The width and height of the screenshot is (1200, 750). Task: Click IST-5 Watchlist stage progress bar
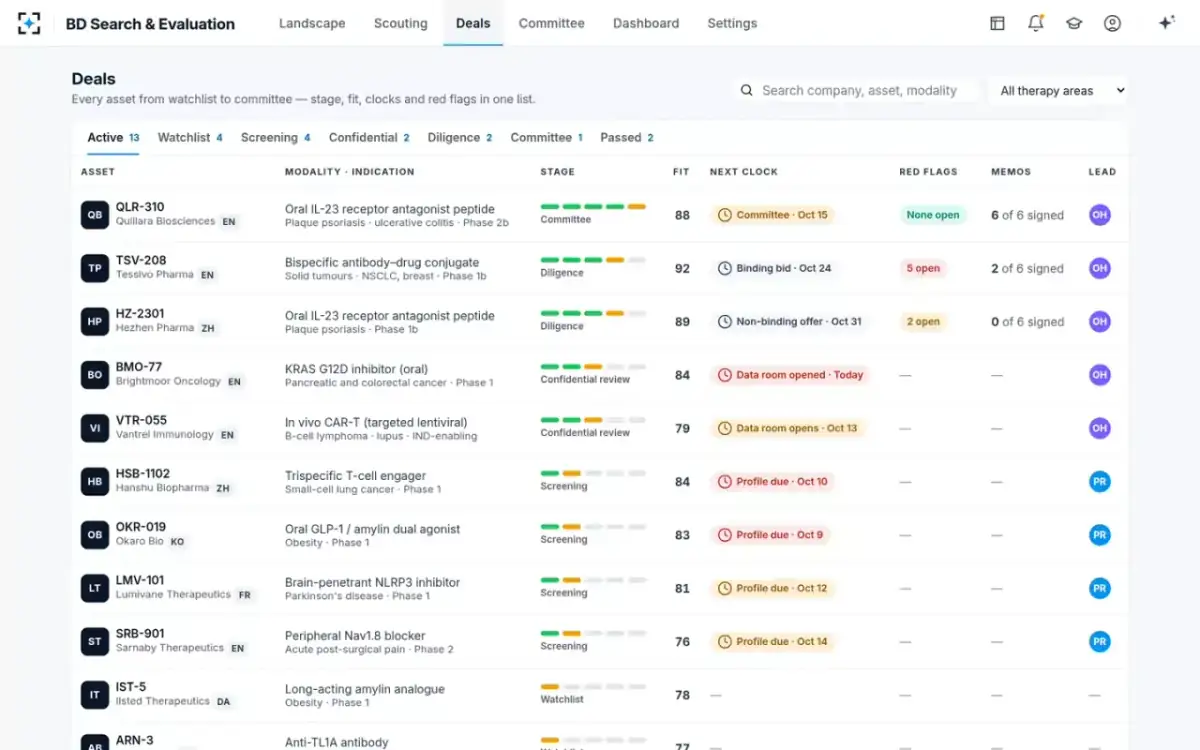593,687
